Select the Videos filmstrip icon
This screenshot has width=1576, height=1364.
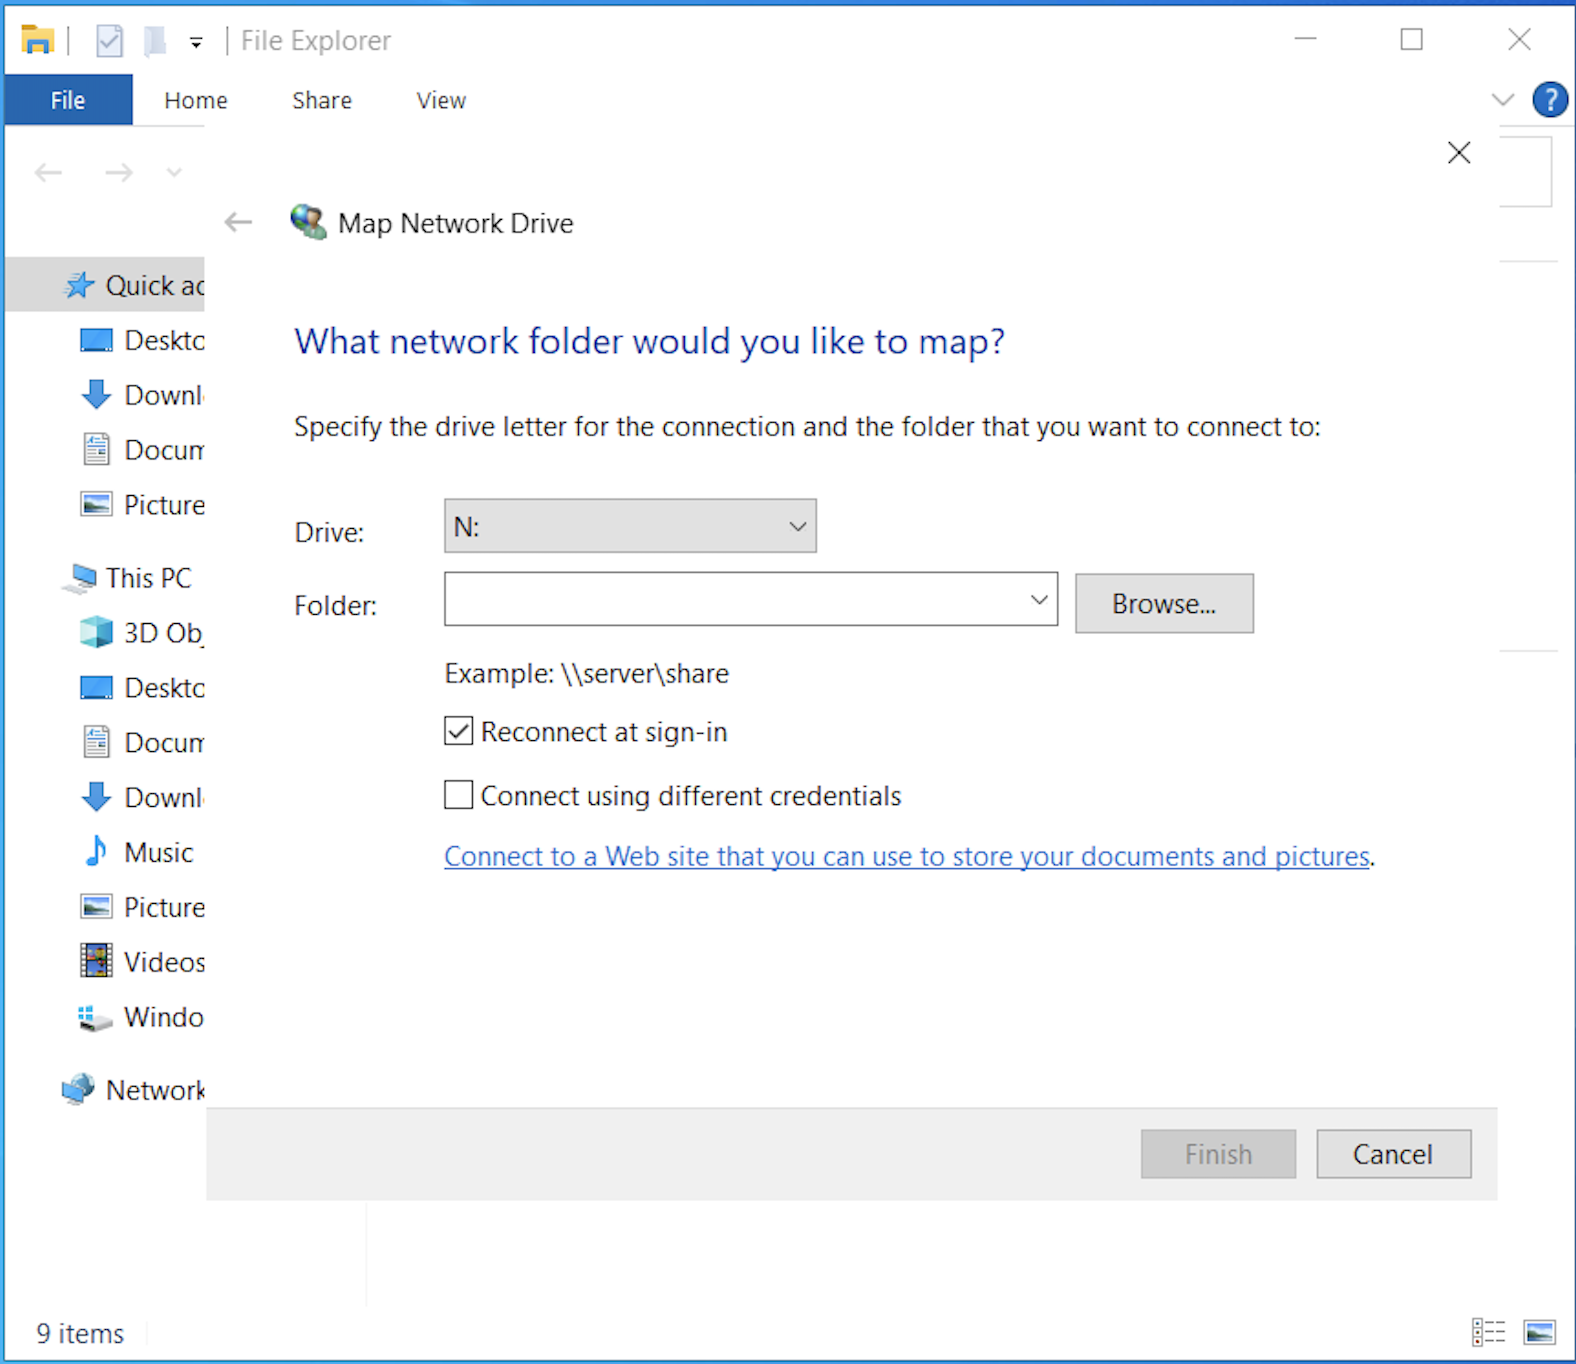point(96,961)
